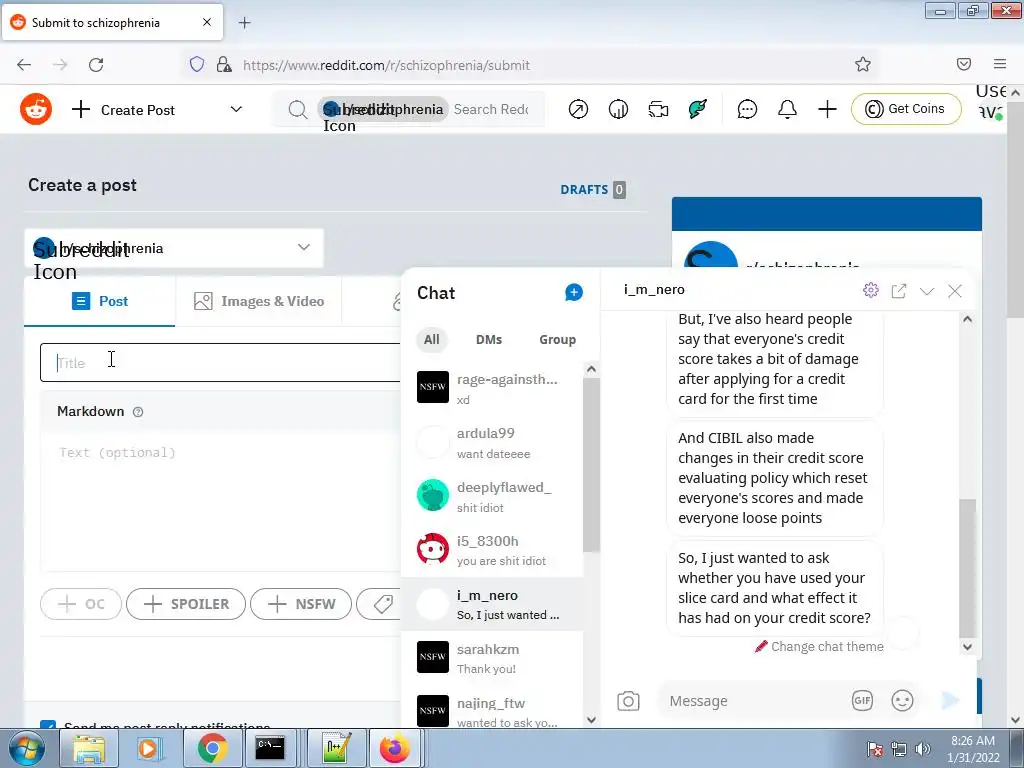
Task: Mark the post as SPOILER
Action: [x=186, y=604]
